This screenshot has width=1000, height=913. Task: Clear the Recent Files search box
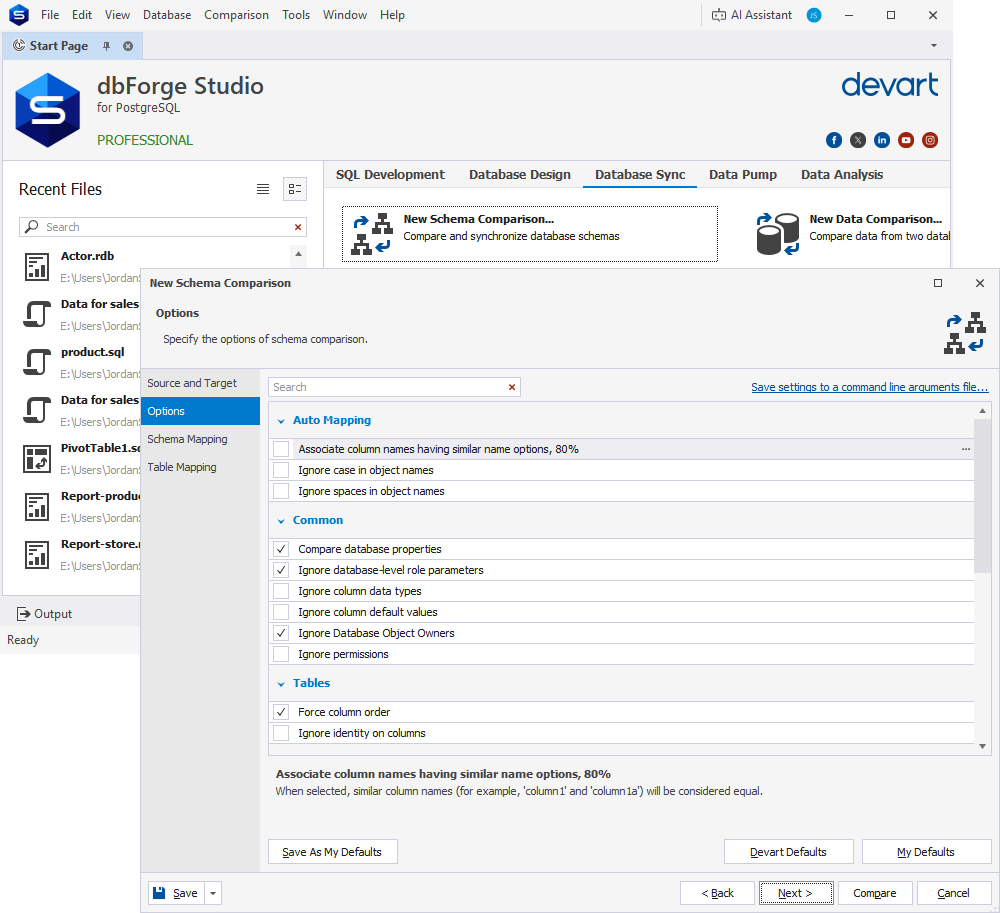pos(298,227)
